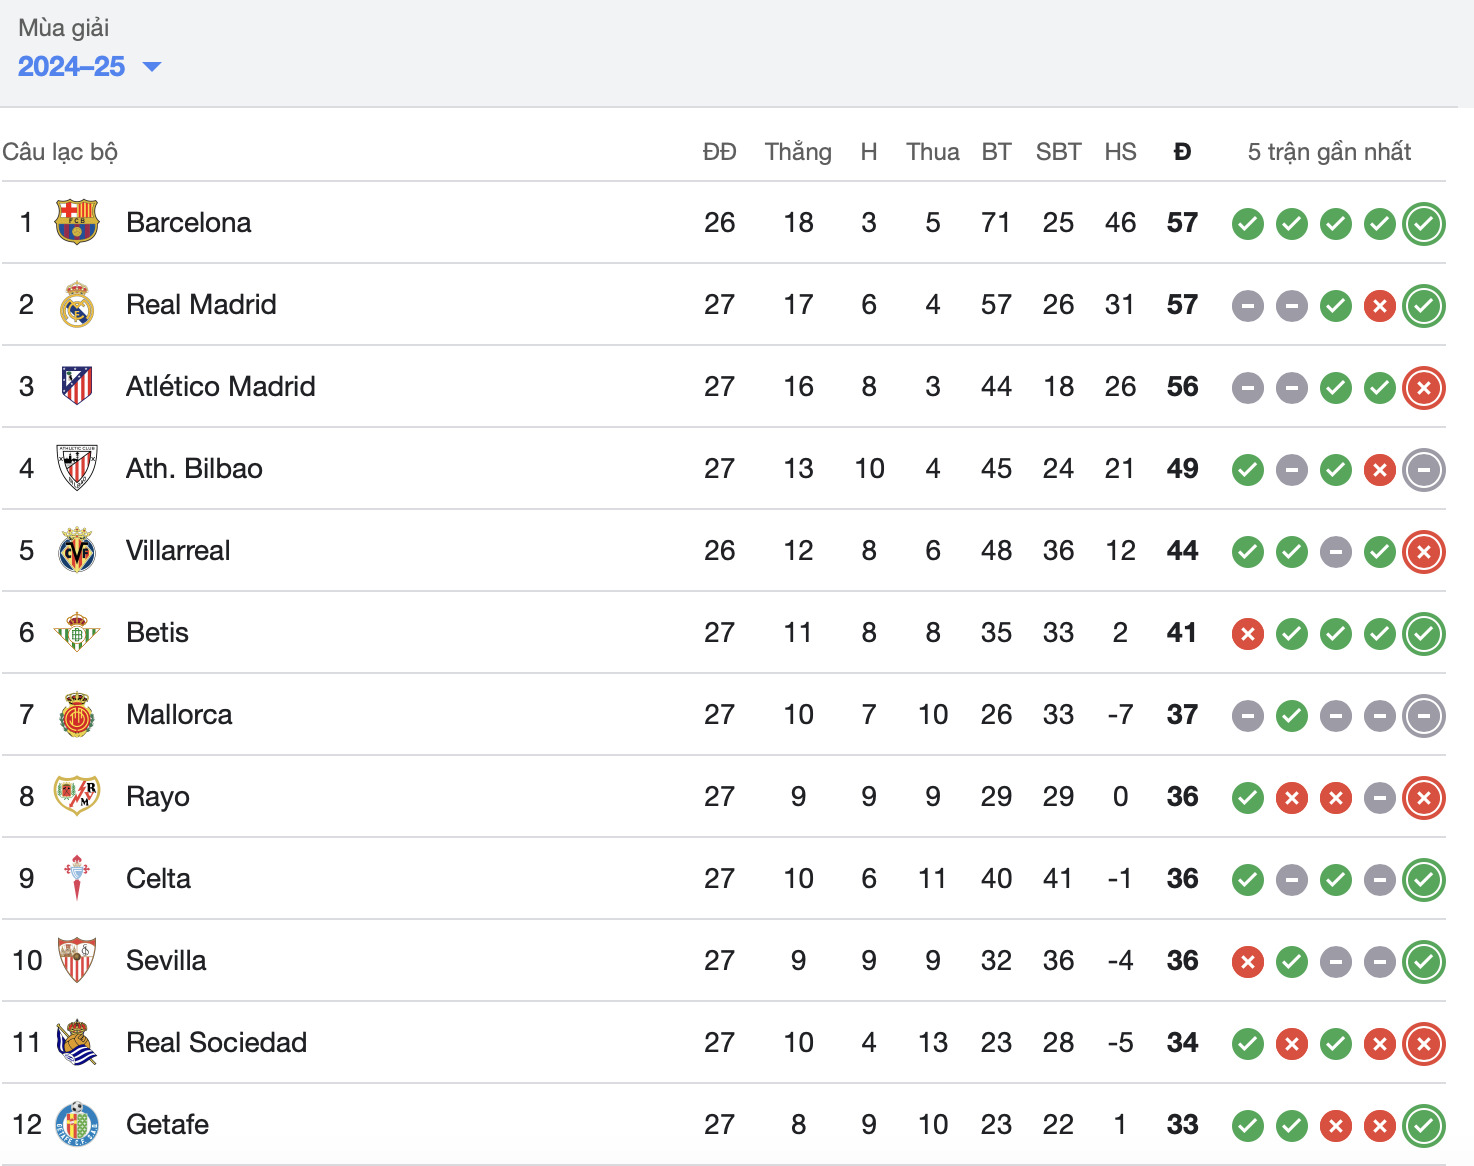Screen dimensions: 1474x1166
Task: Click the Getafe club crest
Action: click(77, 1124)
